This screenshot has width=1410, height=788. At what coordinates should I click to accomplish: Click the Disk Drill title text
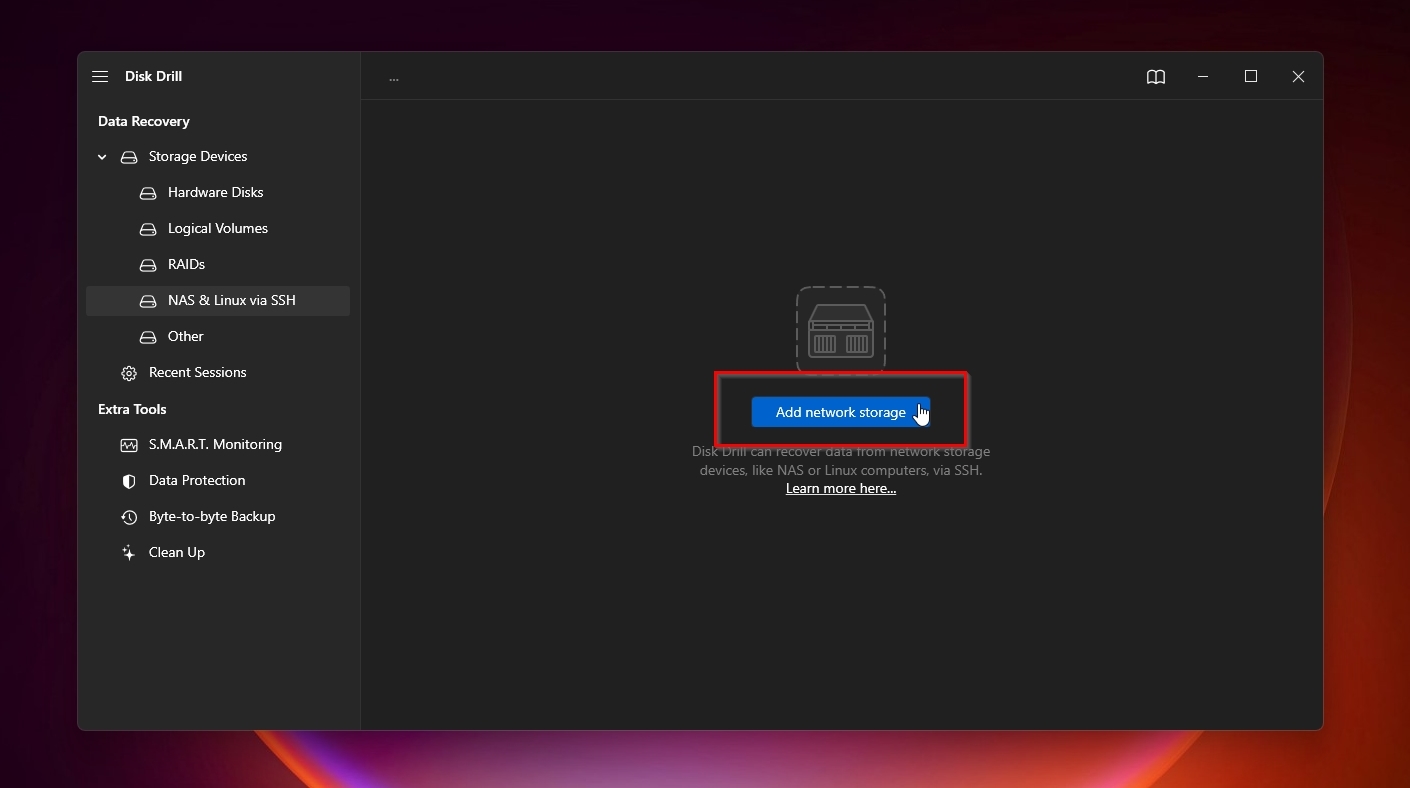point(153,76)
